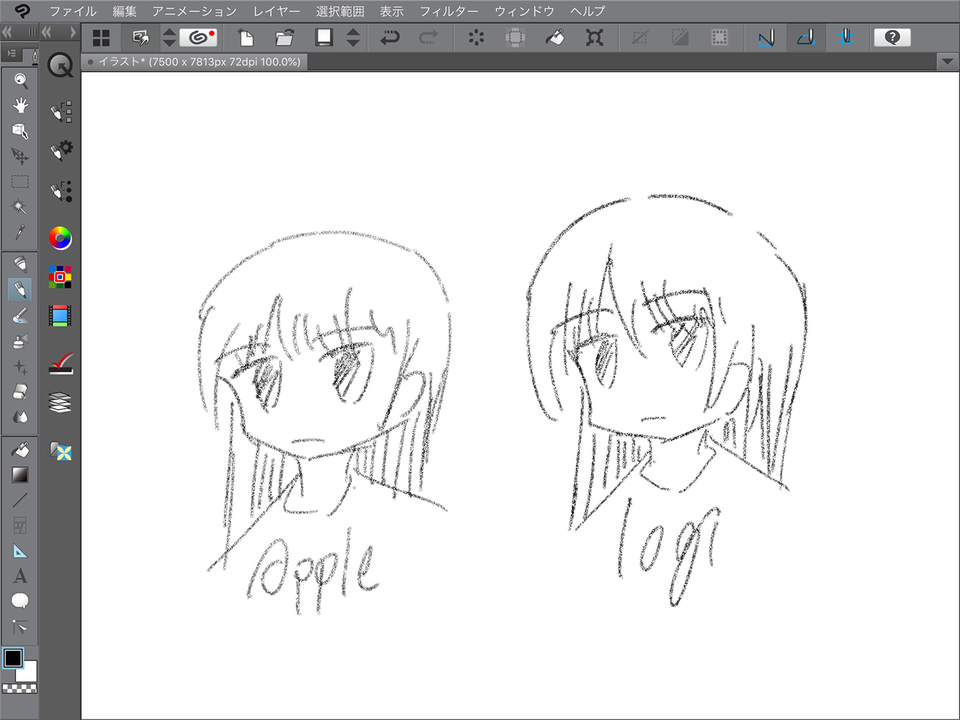Toggle Snap to Special Ruler

(x=806, y=38)
